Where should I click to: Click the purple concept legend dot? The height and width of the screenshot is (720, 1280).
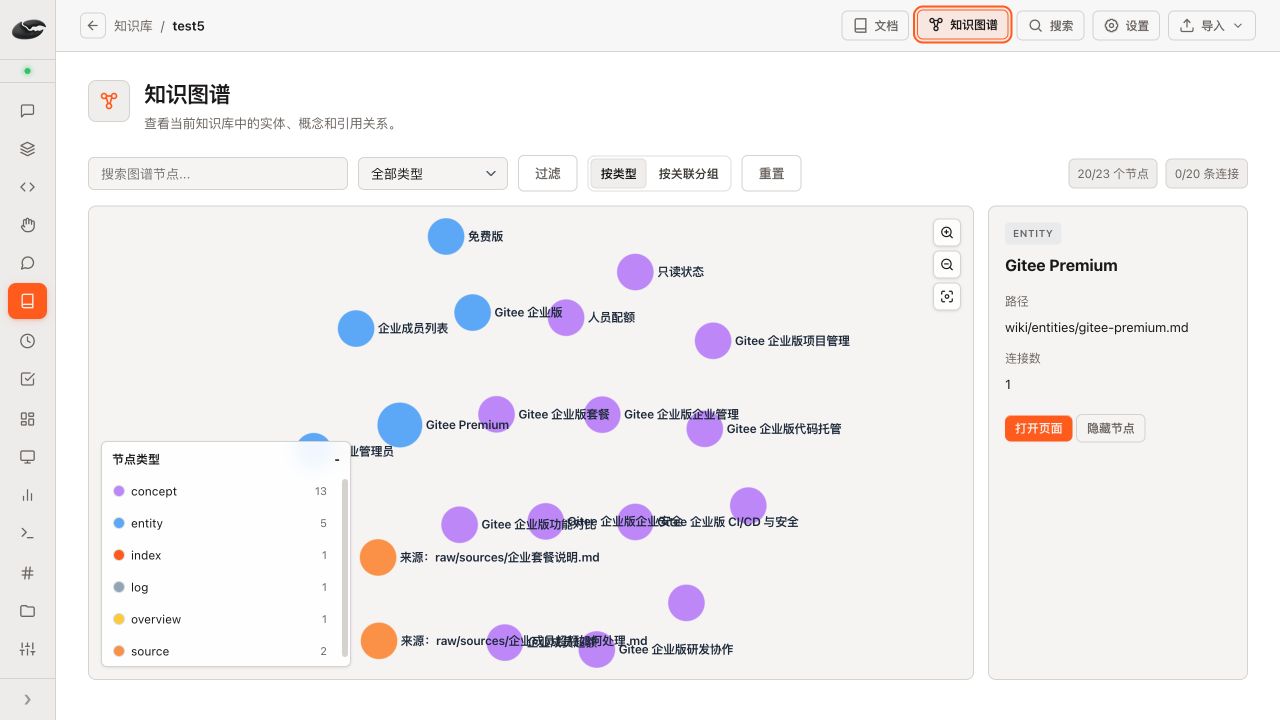click(x=119, y=491)
